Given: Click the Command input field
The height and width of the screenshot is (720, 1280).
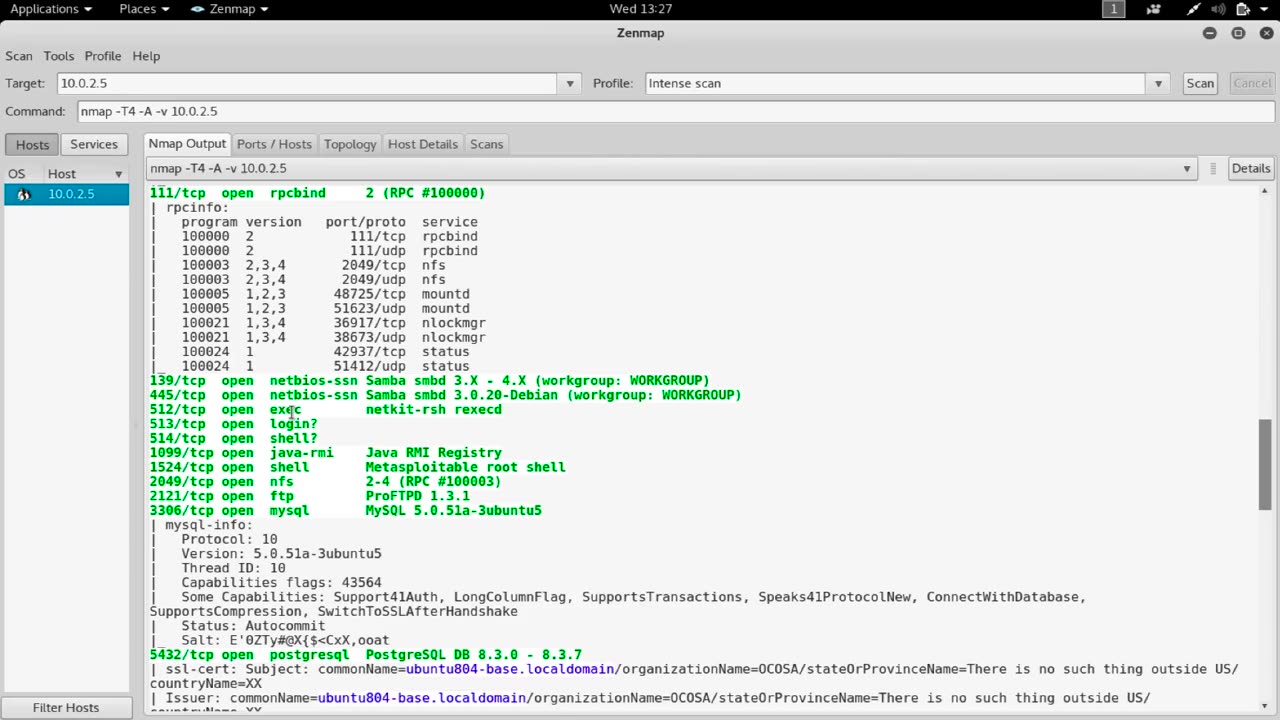Looking at the screenshot, I should [x=677, y=111].
